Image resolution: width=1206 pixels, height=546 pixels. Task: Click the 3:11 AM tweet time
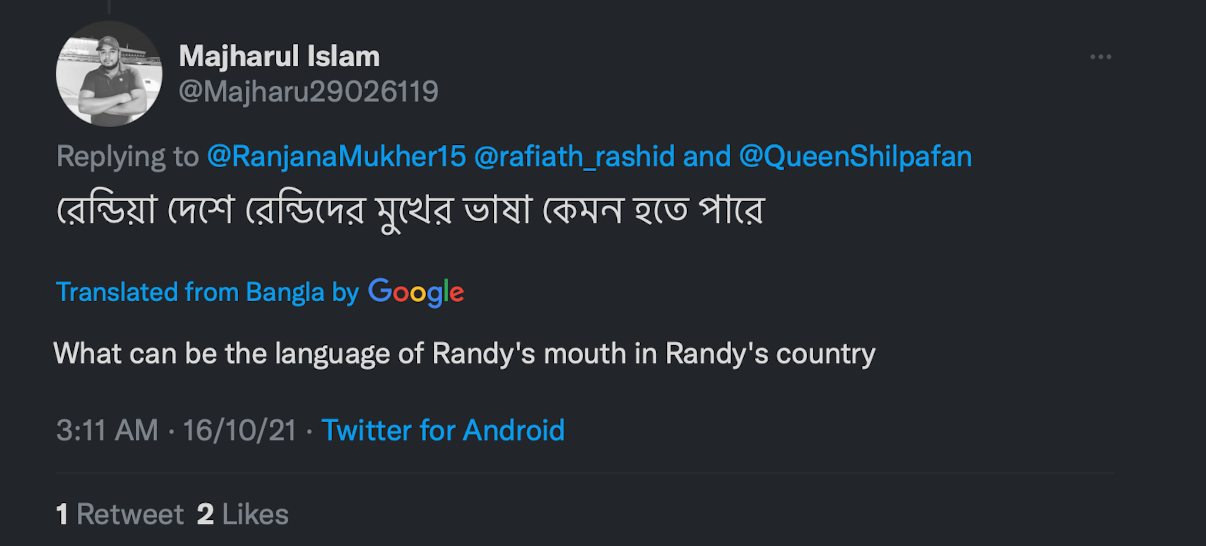(x=107, y=430)
